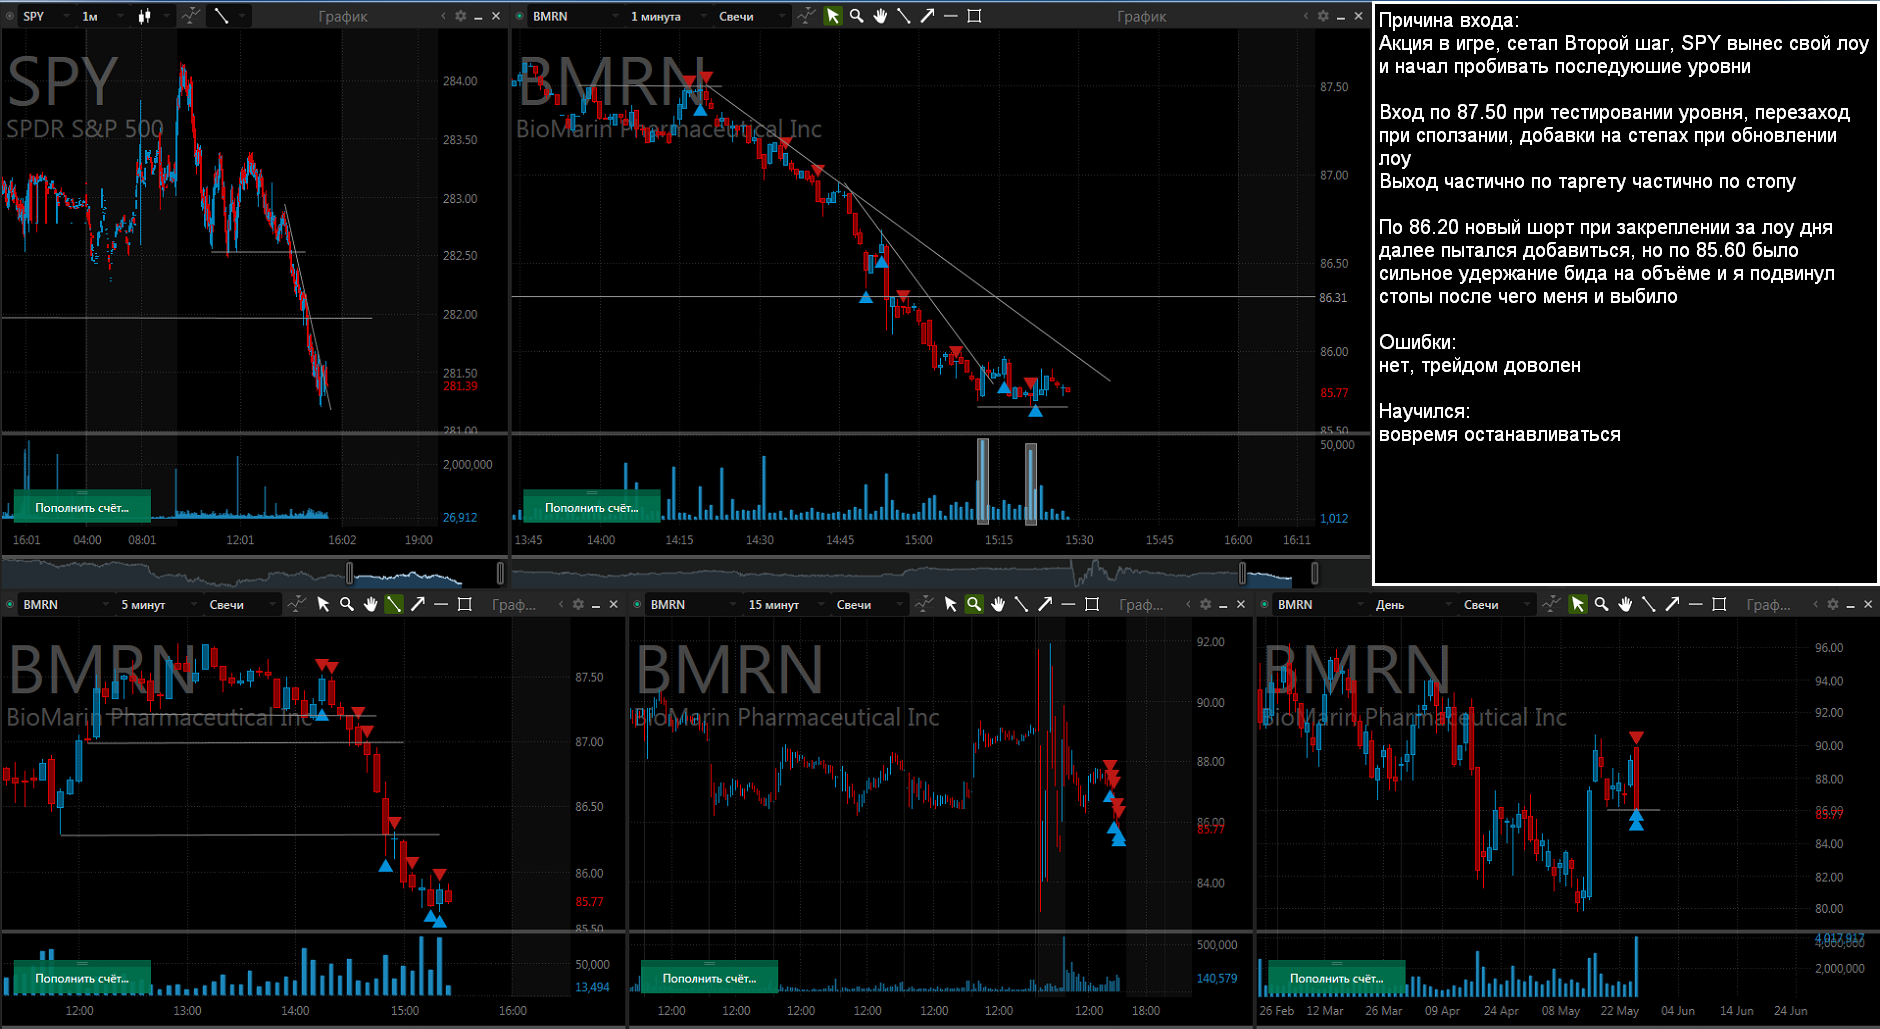Select rectangle tool in BMRN 5-minute chart
This screenshot has width=1880, height=1029.
pyautogui.click(x=465, y=604)
